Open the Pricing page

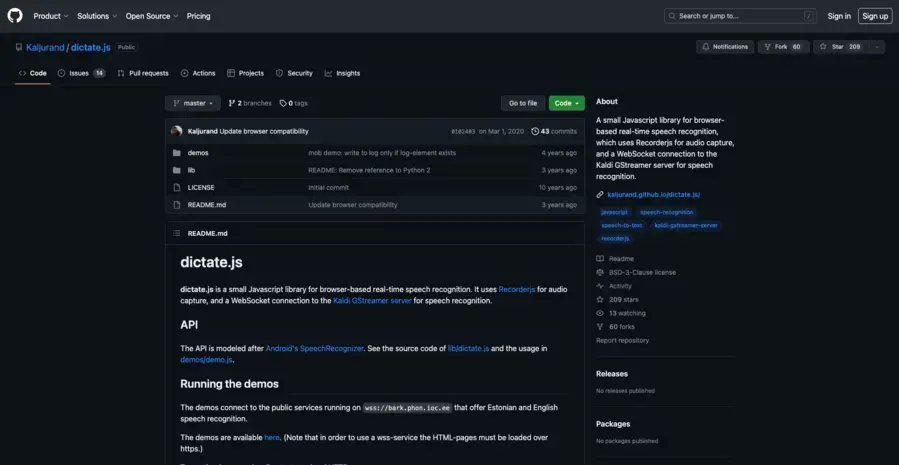[198, 16]
